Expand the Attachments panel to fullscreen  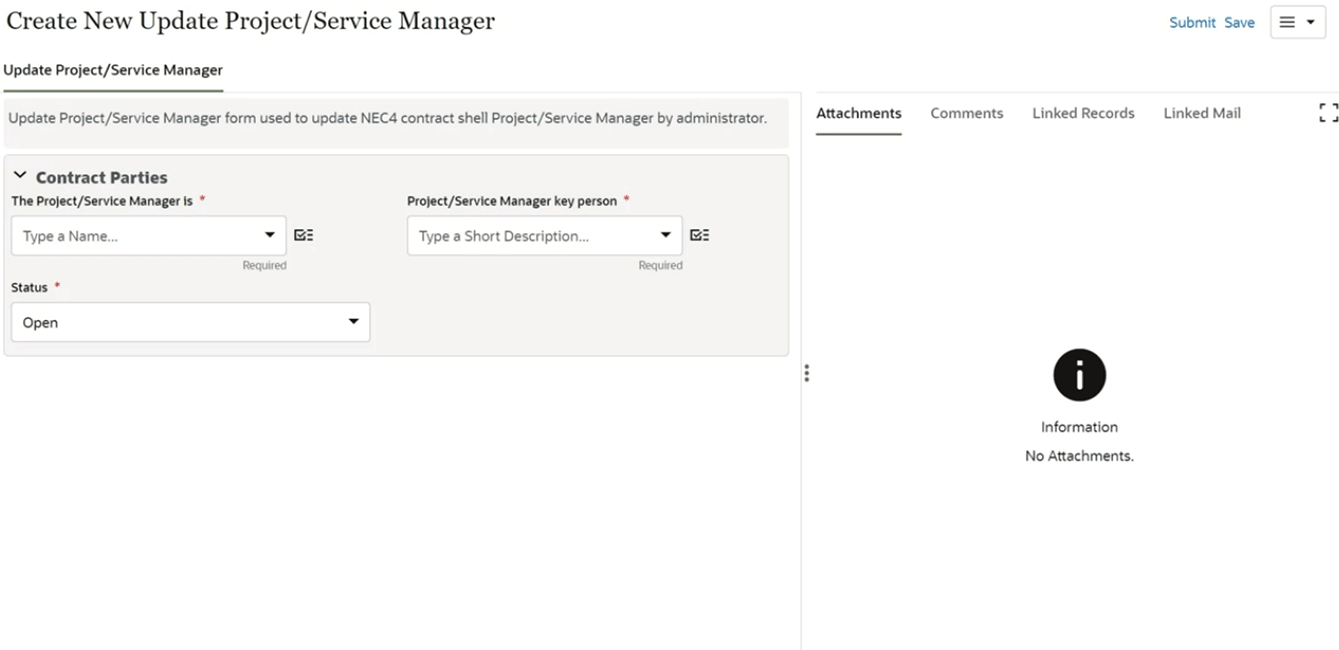point(1327,112)
